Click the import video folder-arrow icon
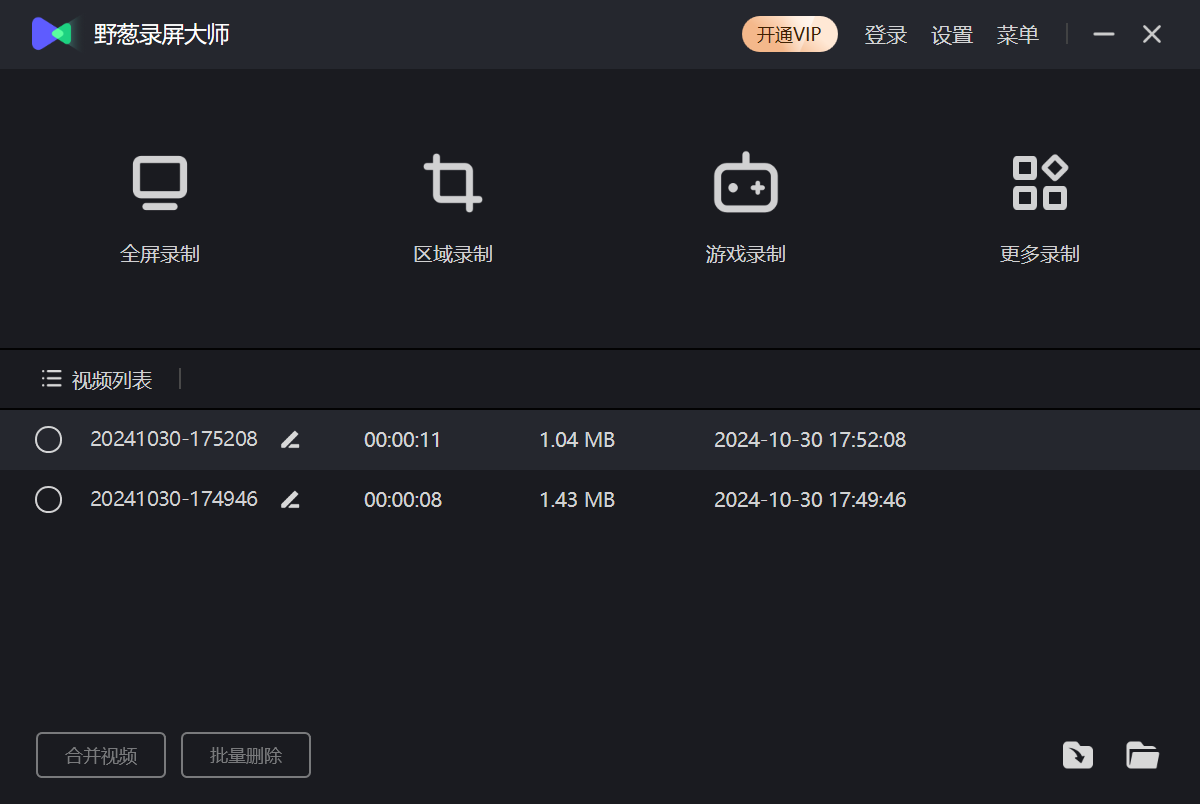 1077,755
